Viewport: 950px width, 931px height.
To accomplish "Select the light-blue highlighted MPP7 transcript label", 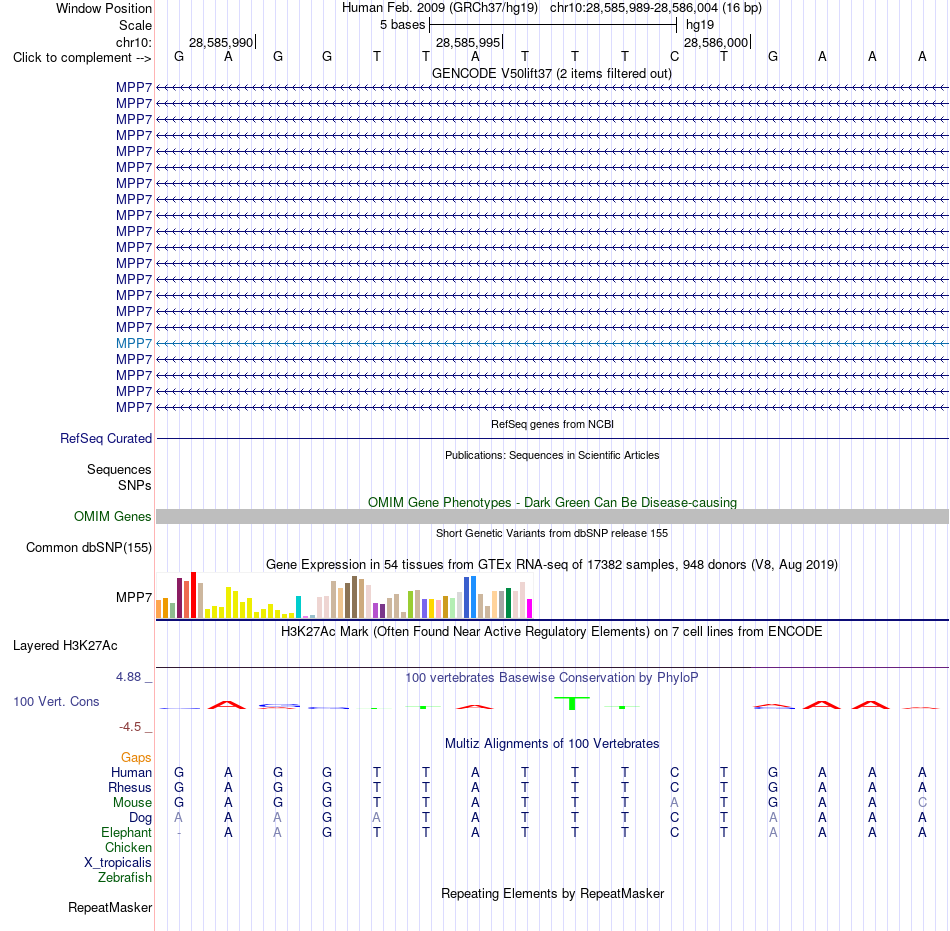I will point(134,343).
